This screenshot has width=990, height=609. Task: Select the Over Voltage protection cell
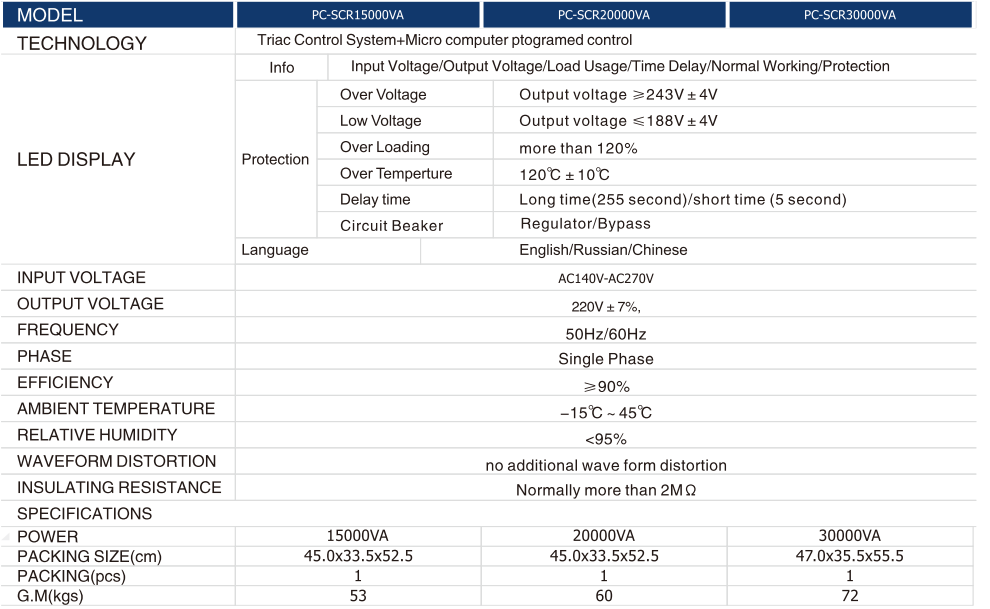tap(383, 95)
